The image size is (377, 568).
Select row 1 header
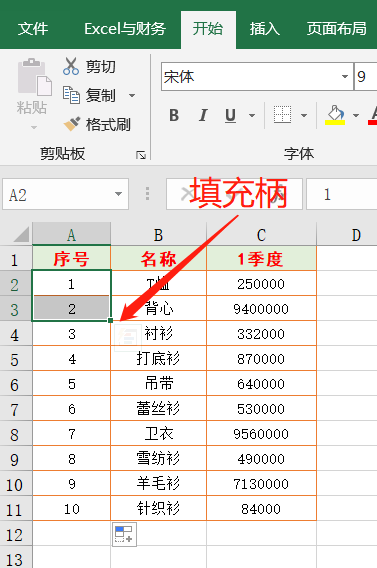(x=16, y=259)
